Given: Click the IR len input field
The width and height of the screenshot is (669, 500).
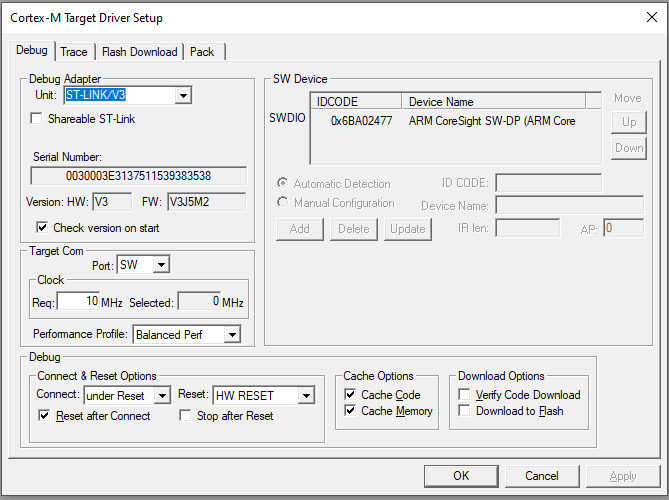Looking at the screenshot, I should 528,228.
